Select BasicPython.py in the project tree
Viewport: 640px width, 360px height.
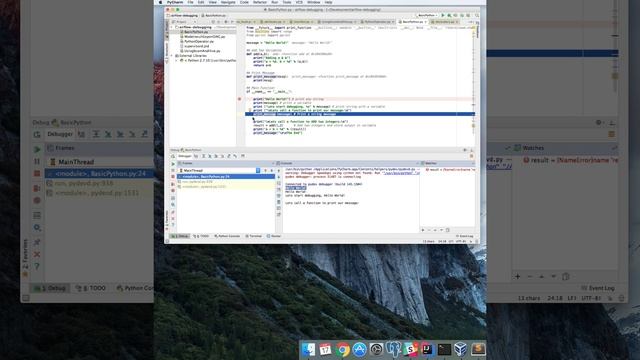coord(196,31)
